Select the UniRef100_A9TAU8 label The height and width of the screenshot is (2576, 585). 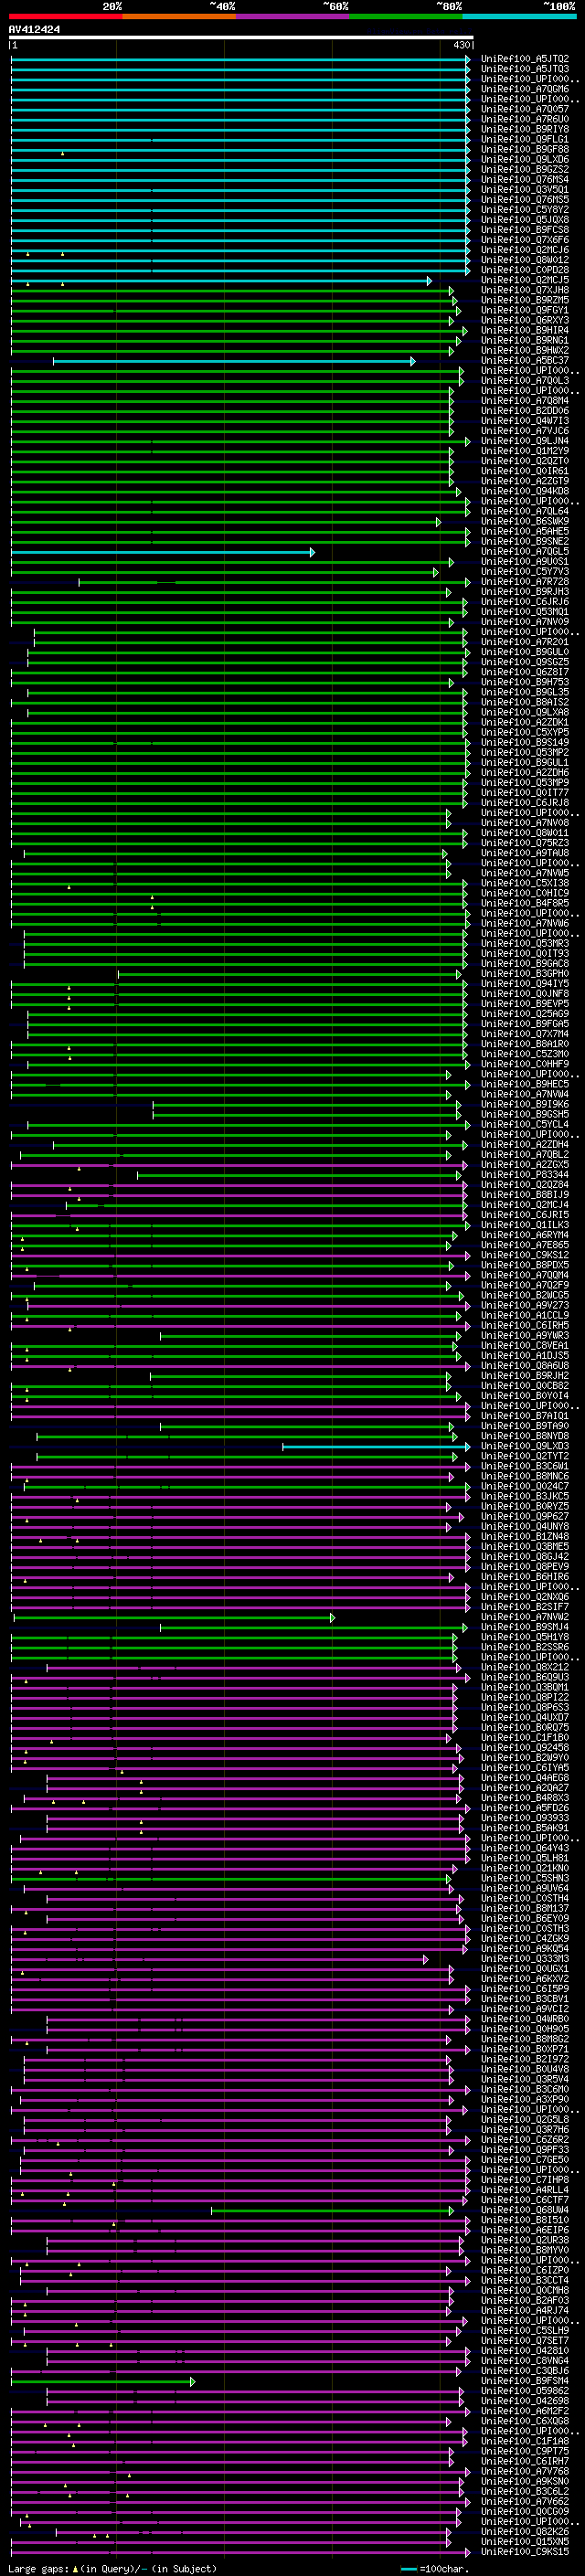[x=525, y=853]
